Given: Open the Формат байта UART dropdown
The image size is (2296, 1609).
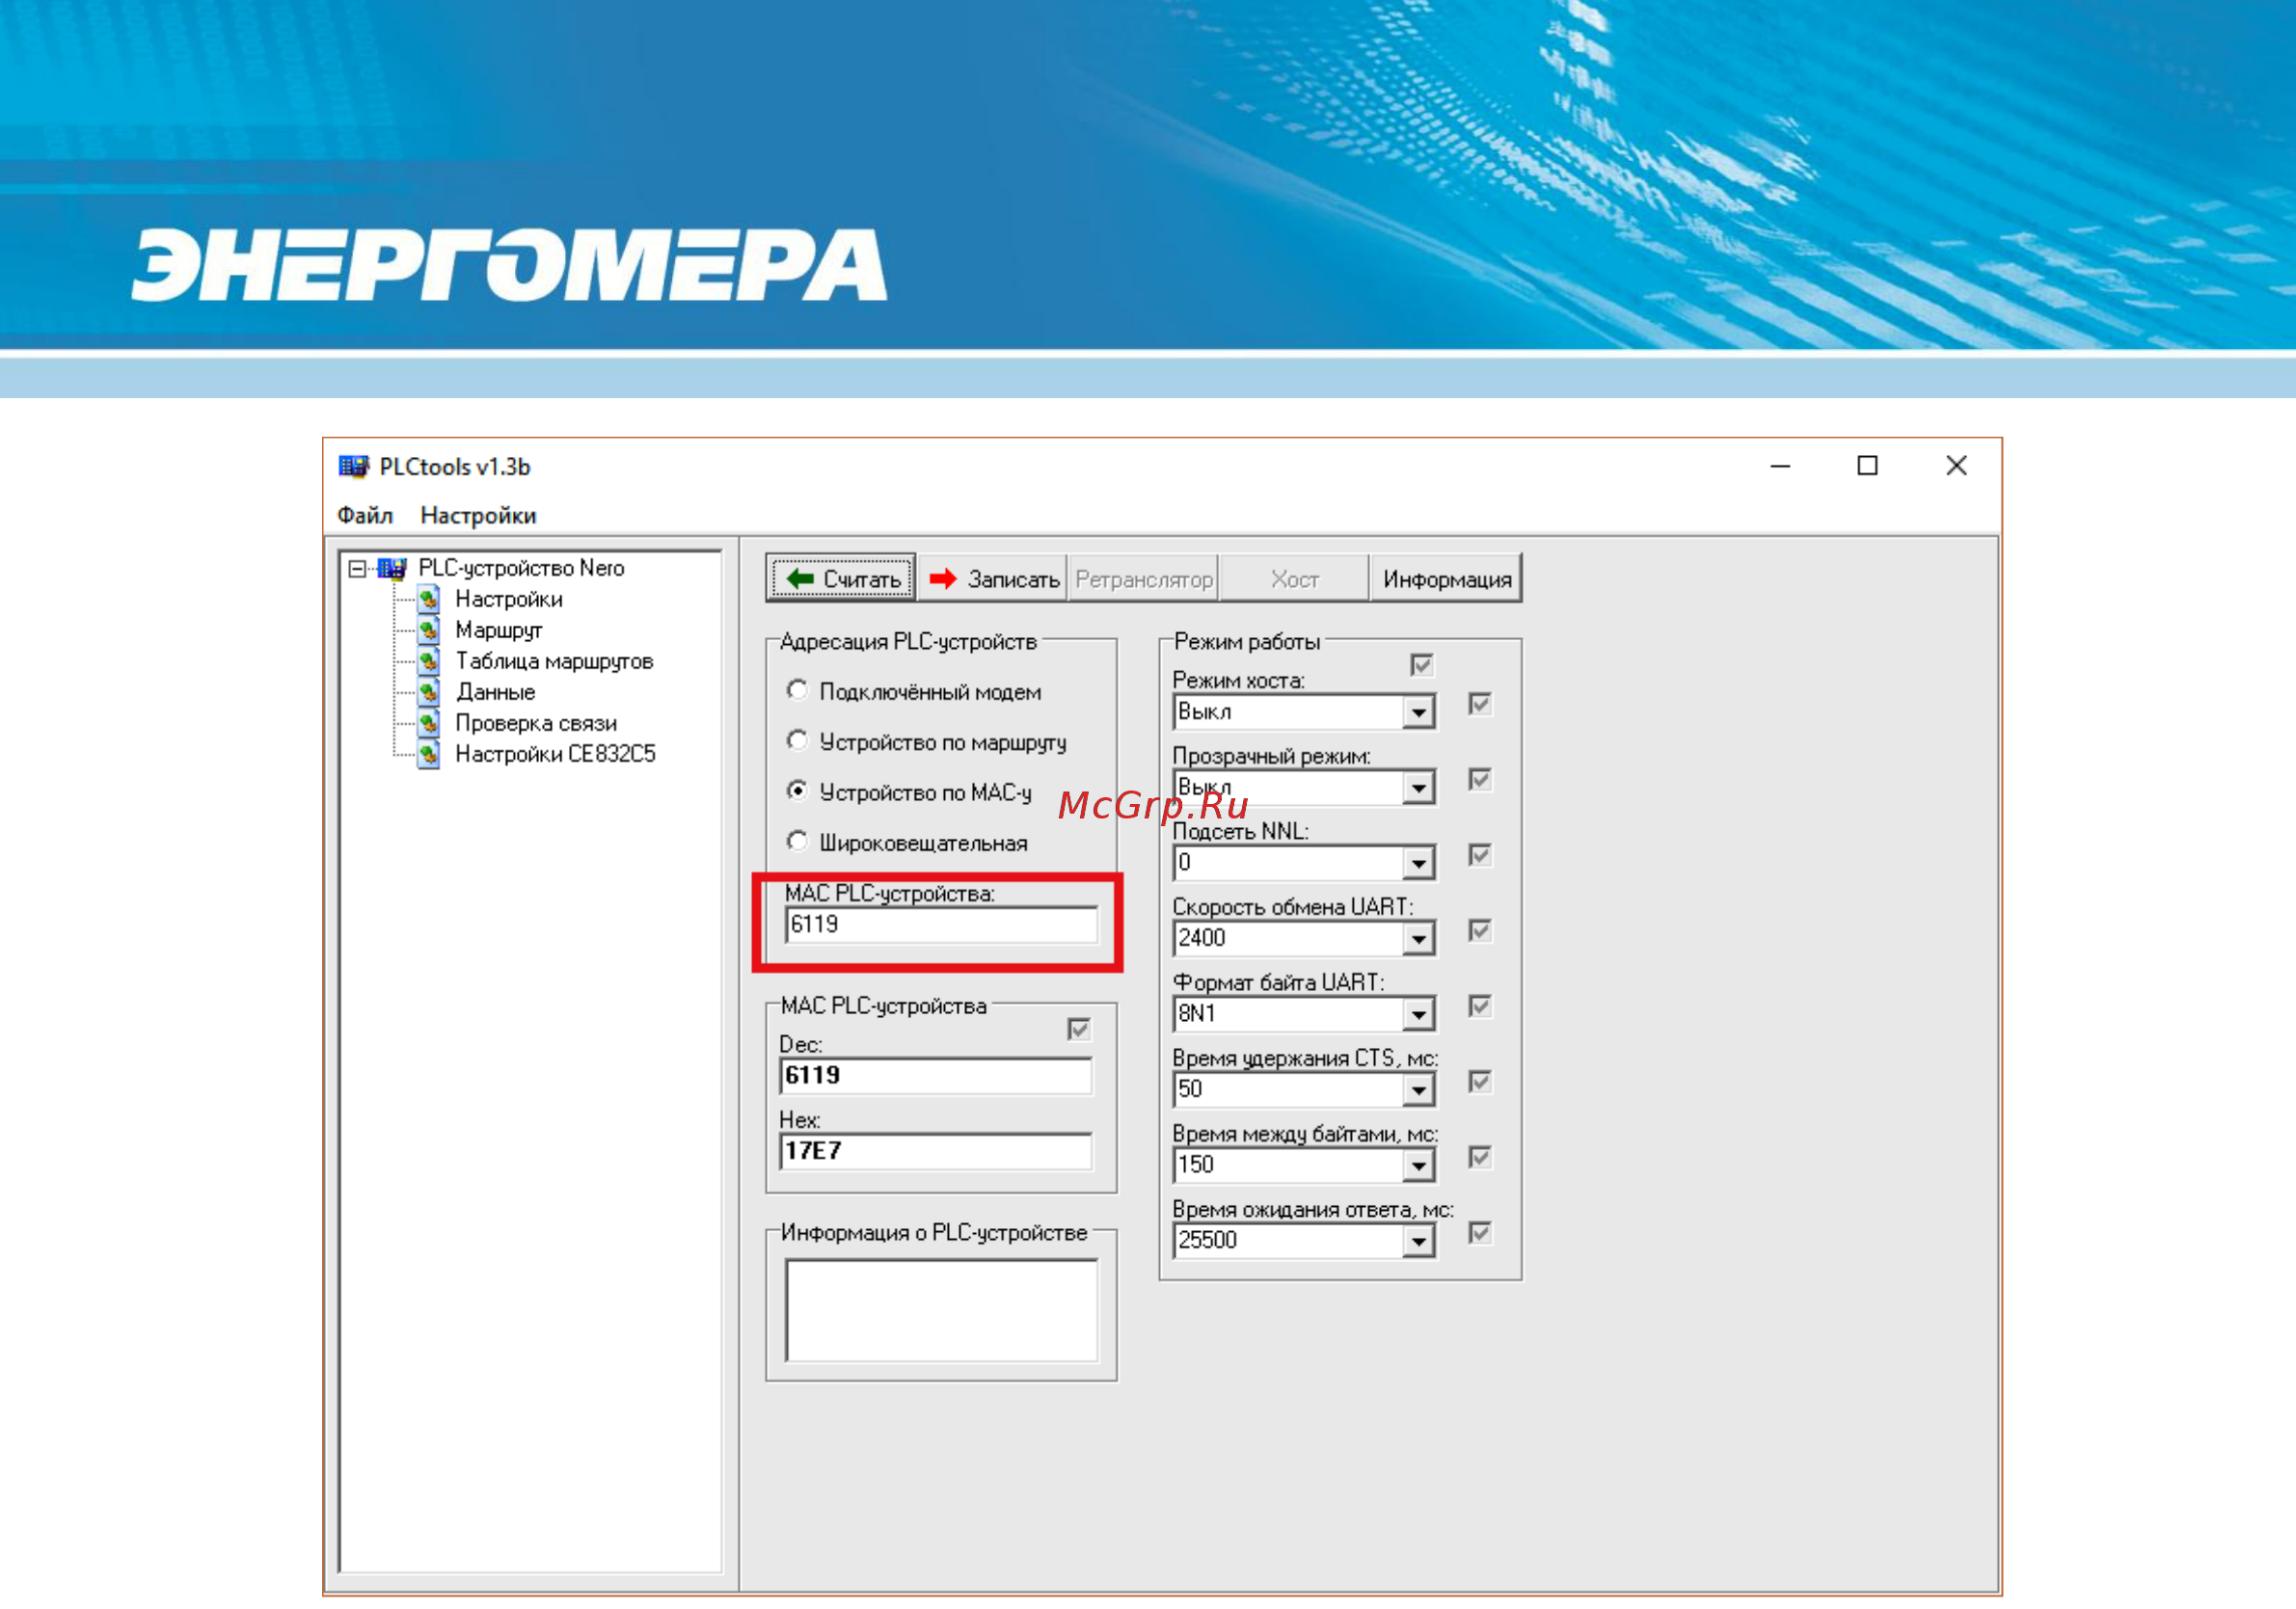Looking at the screenshot, I should tap(1419, 1014).
